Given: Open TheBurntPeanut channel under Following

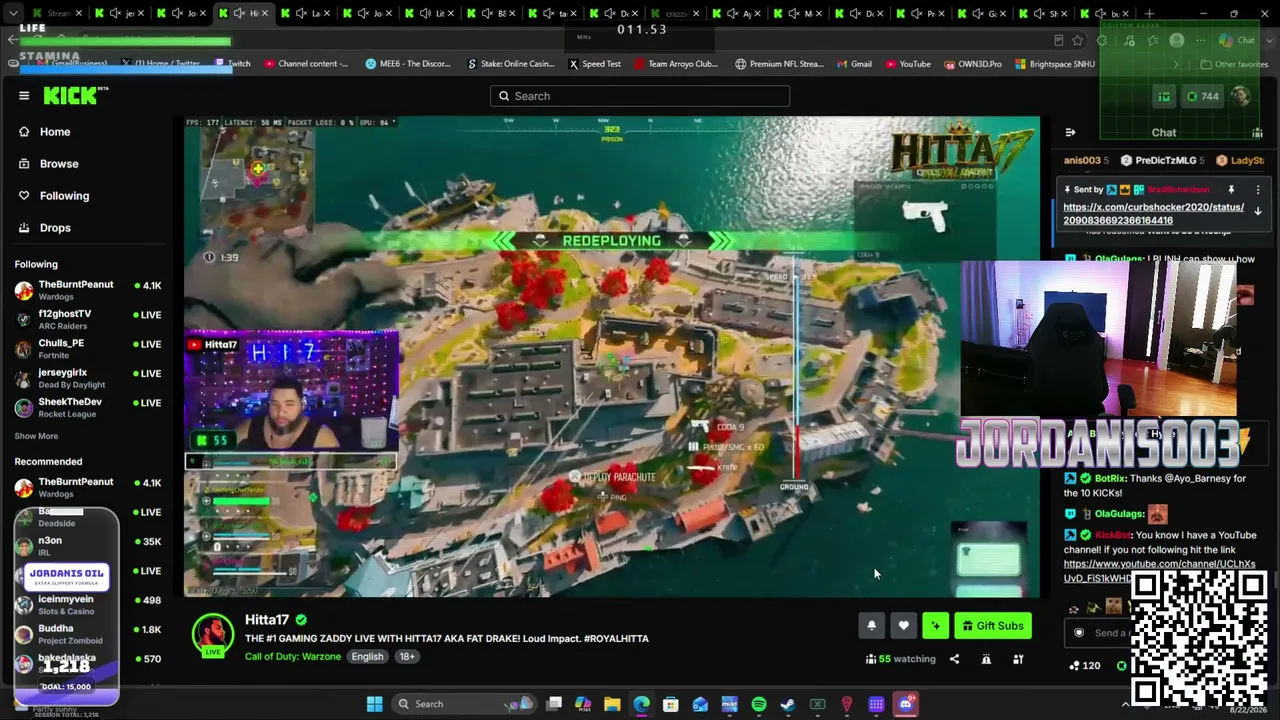Looking at the screenshot, I should (88, 290).
